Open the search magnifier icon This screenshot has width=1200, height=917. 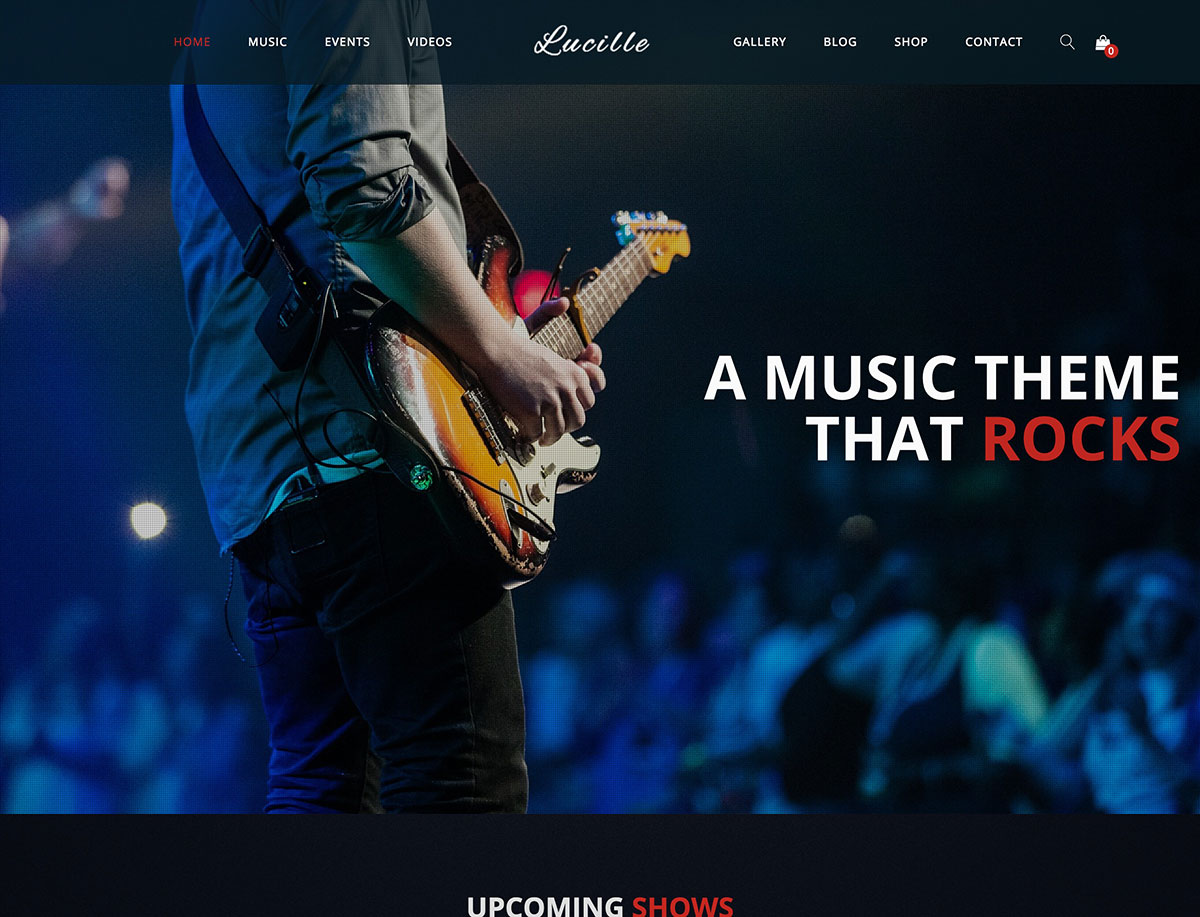pyautogui.click(x=1067, y=42)
